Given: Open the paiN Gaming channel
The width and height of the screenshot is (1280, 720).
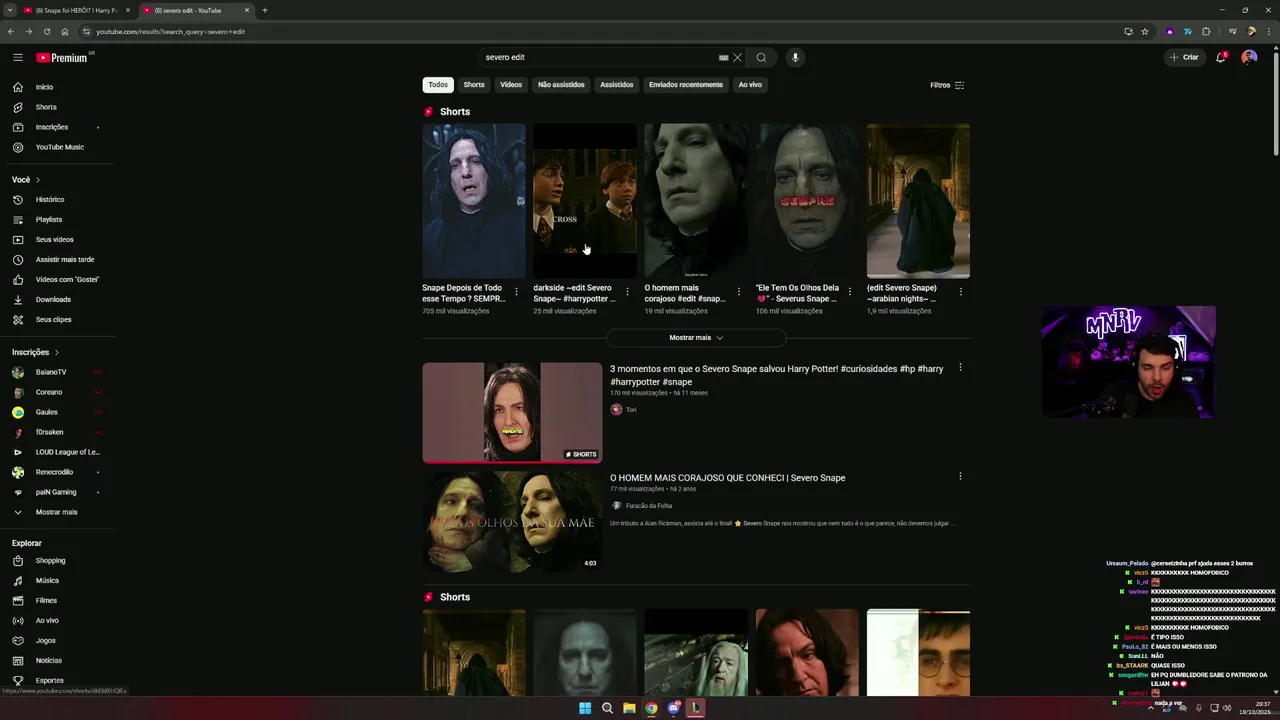Looking at the screenshot, I should pyautogui.click(x=58, y=492).
